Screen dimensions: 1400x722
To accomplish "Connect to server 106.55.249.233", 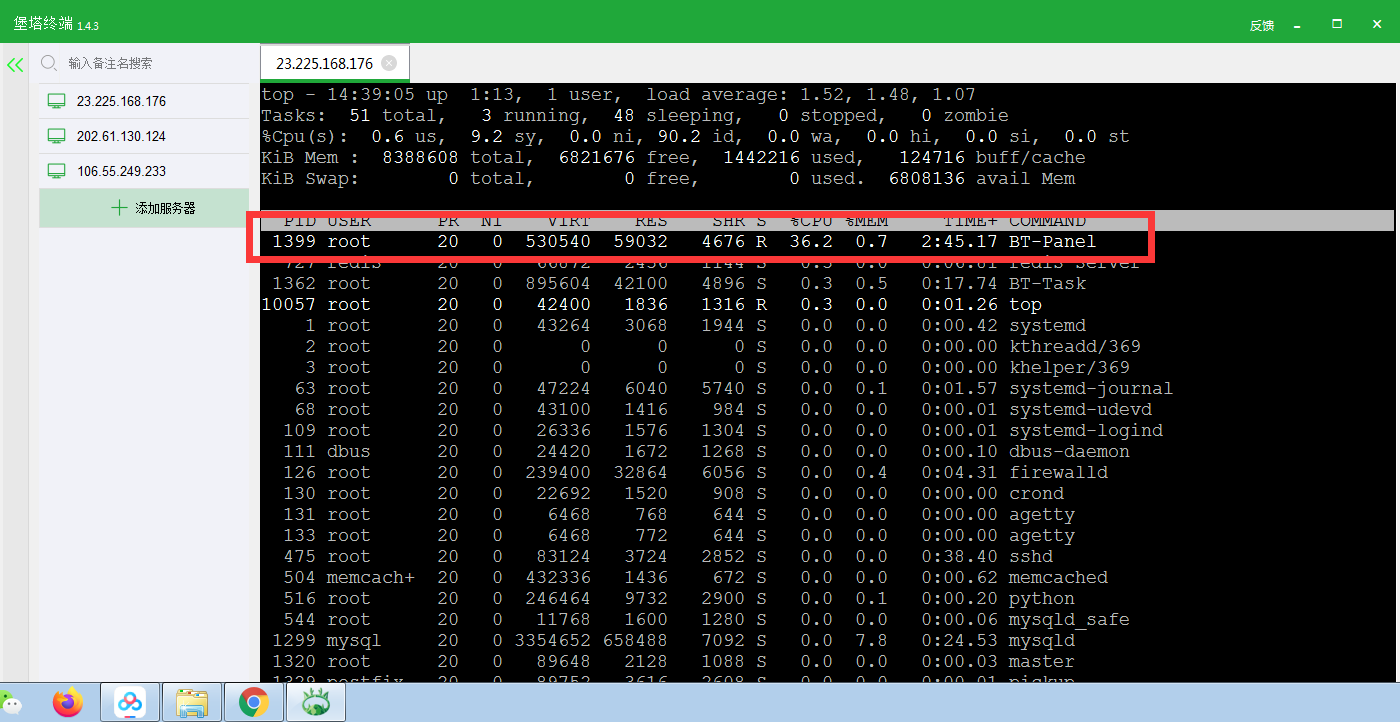I will point(144,171).
